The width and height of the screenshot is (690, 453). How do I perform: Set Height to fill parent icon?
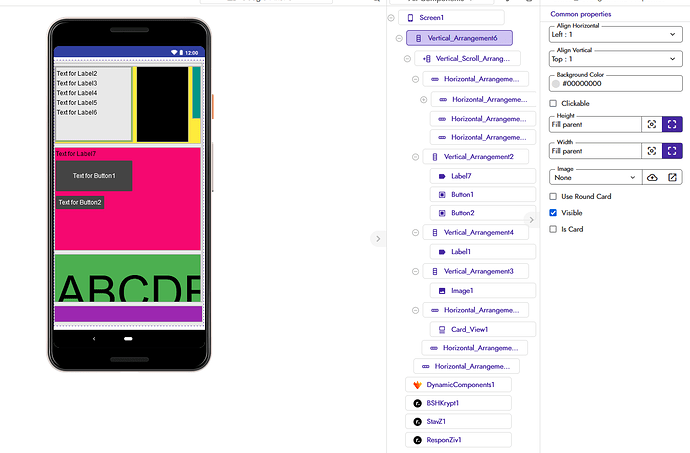pyautogui.click(x=673, y=124)
